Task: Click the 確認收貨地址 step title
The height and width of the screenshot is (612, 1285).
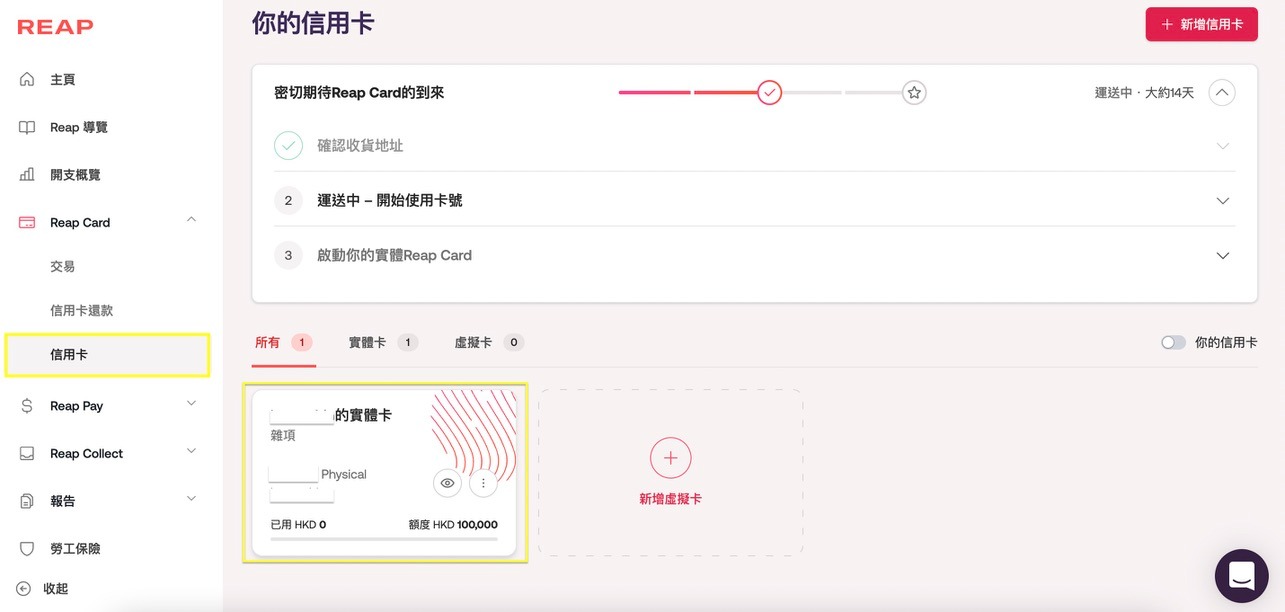Action: 360,146
